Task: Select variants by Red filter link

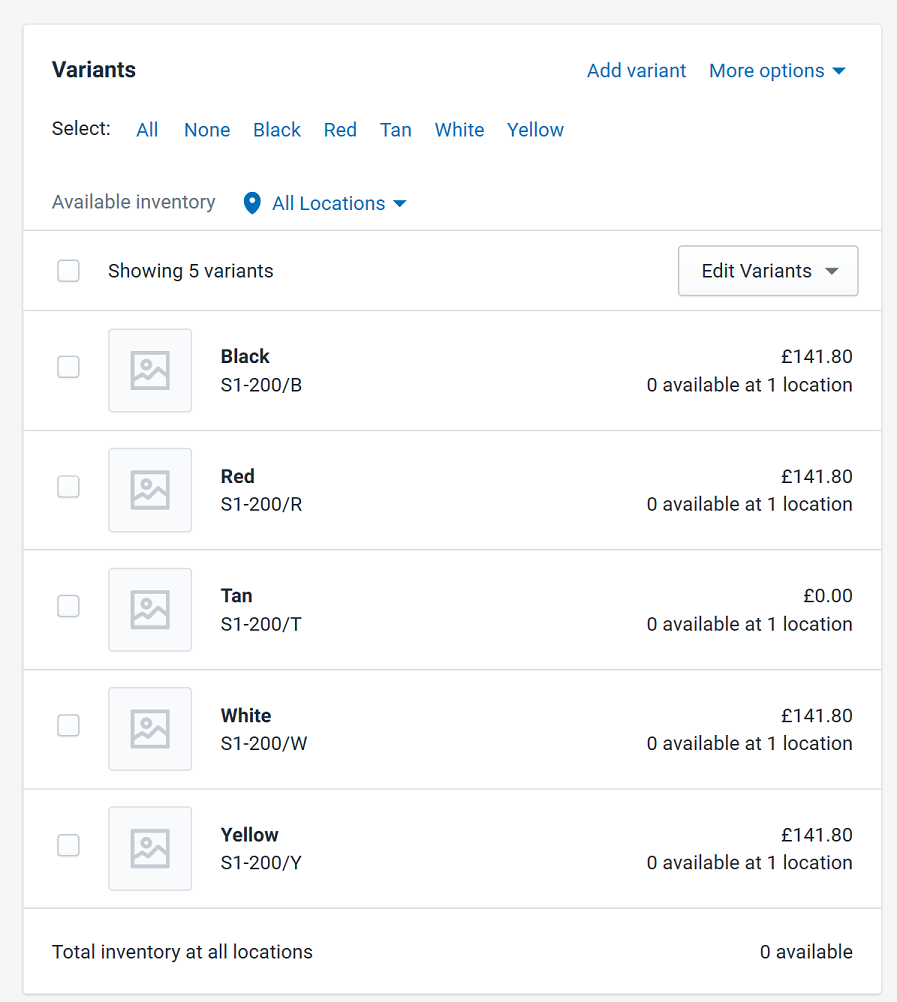Action: (340, 130)
